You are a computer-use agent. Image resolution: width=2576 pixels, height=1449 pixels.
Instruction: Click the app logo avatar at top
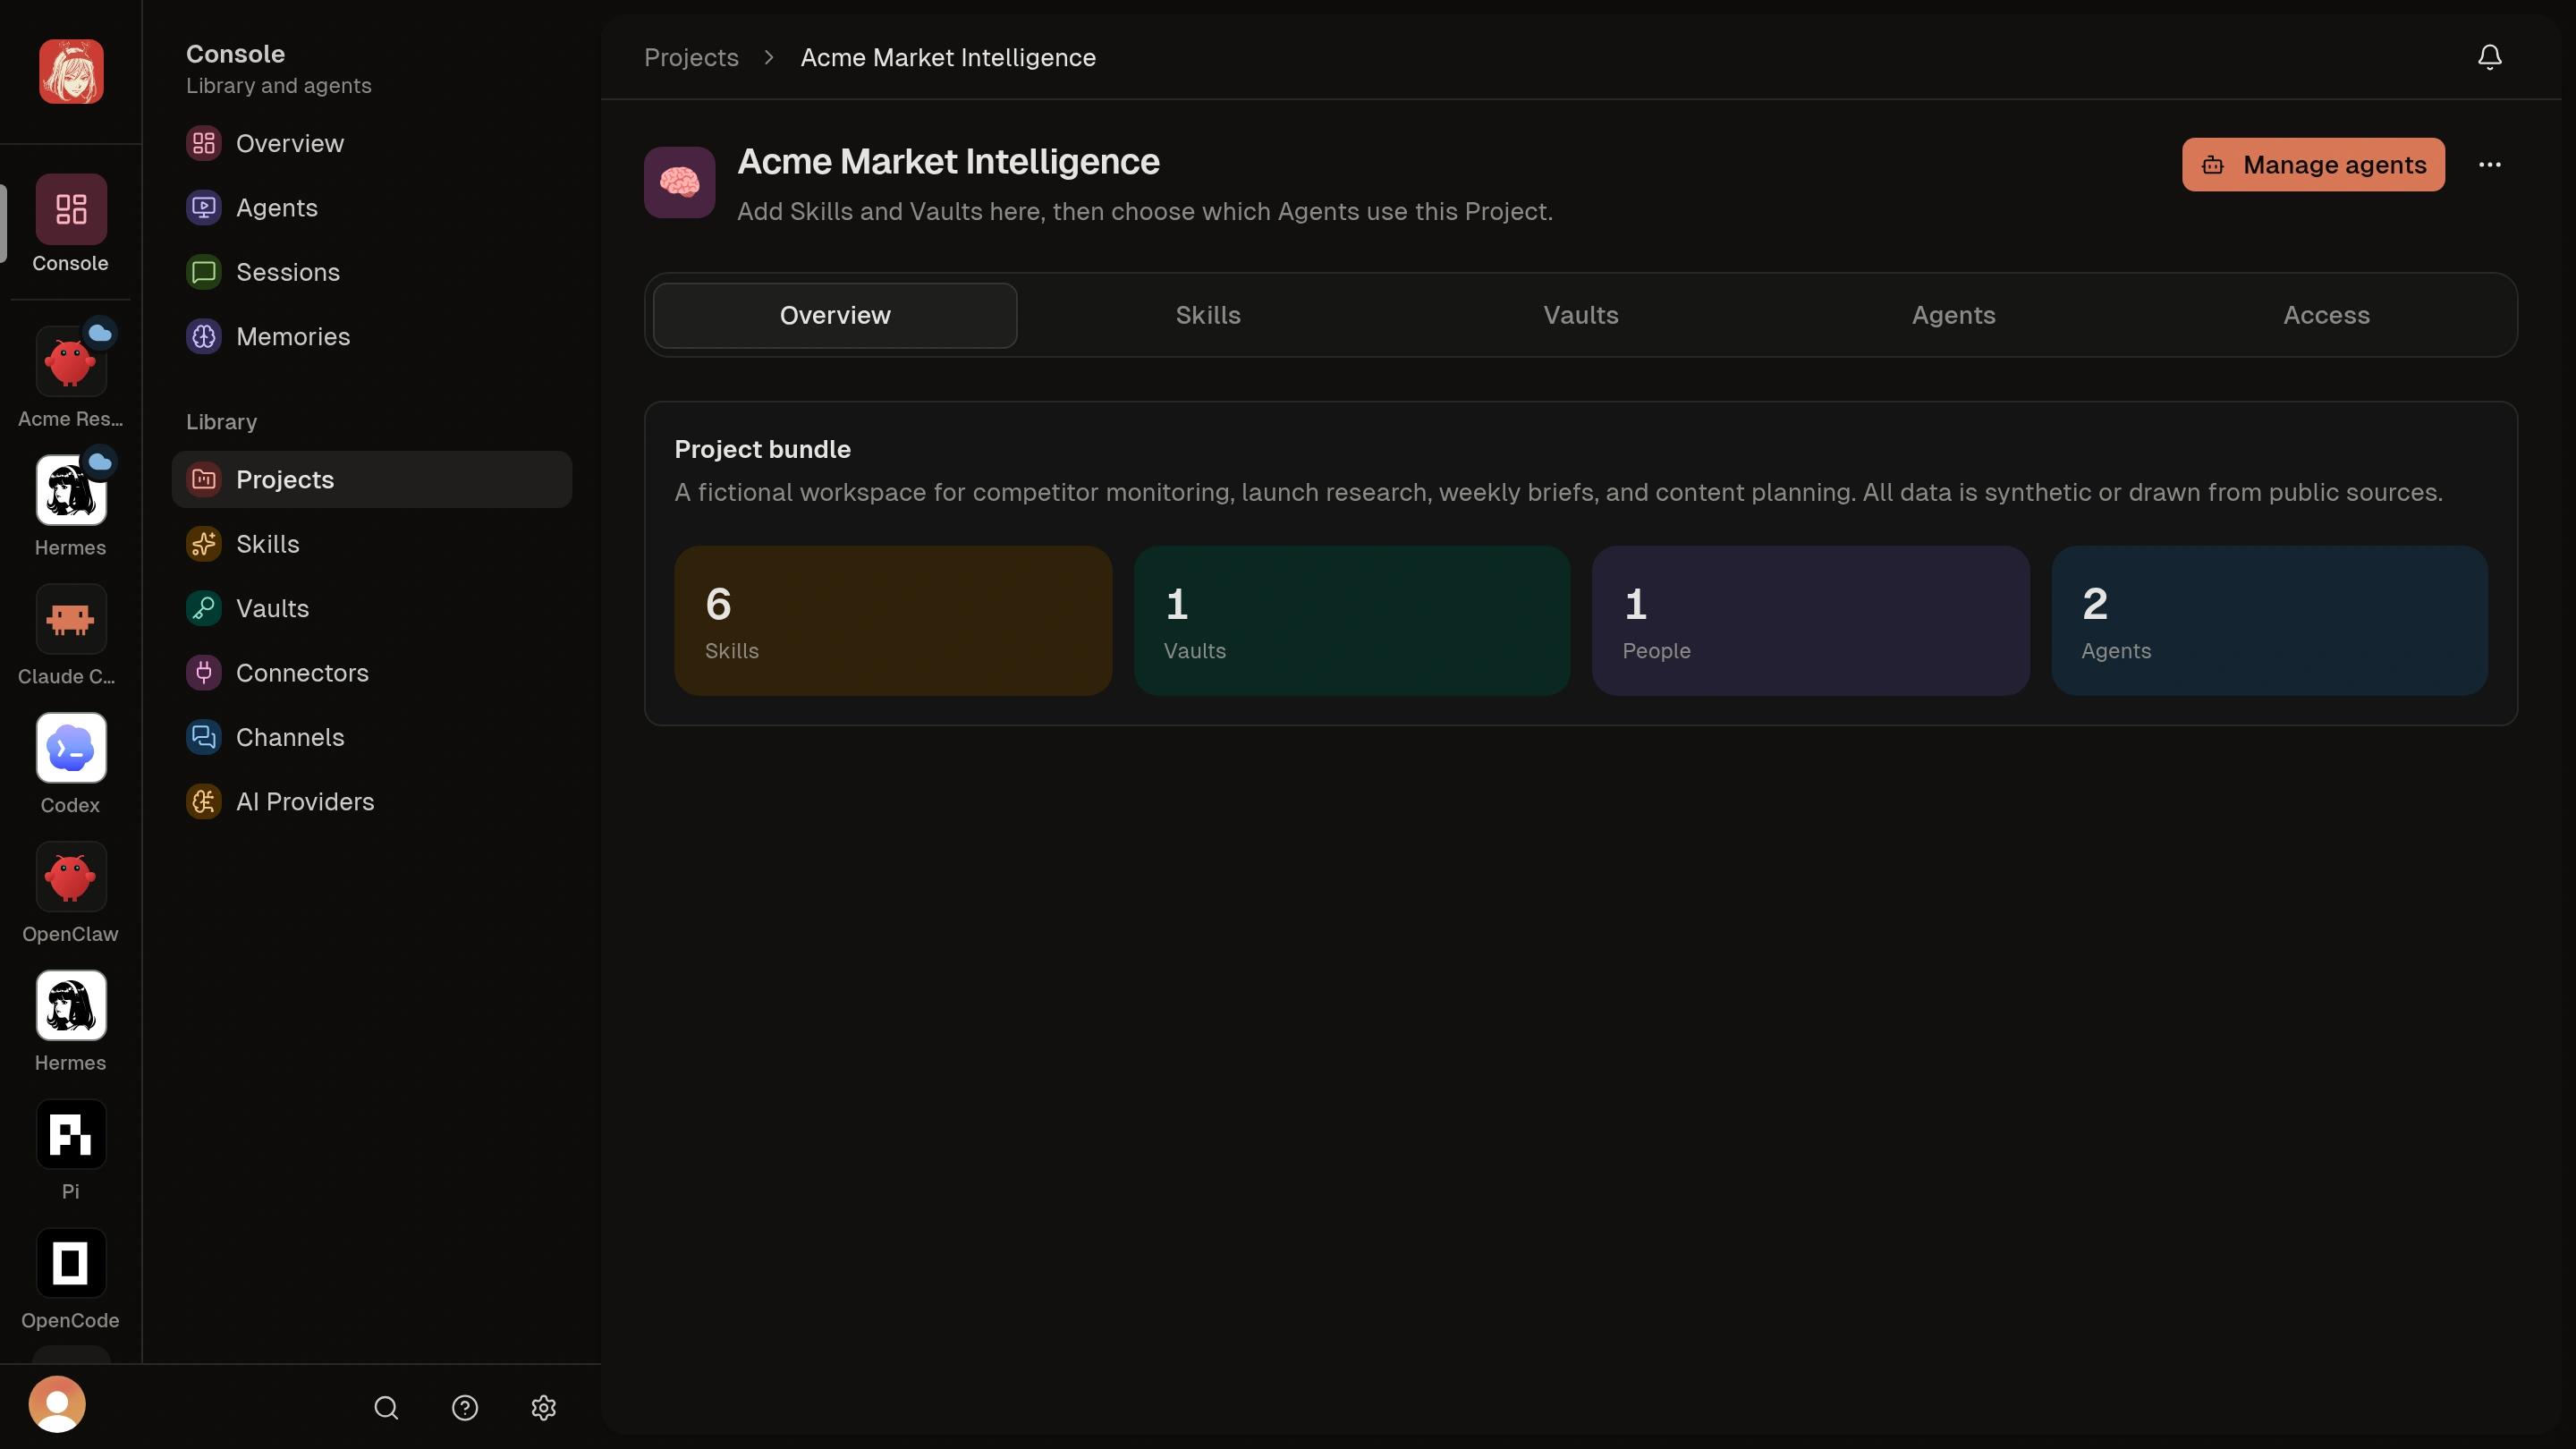(71, 71)
